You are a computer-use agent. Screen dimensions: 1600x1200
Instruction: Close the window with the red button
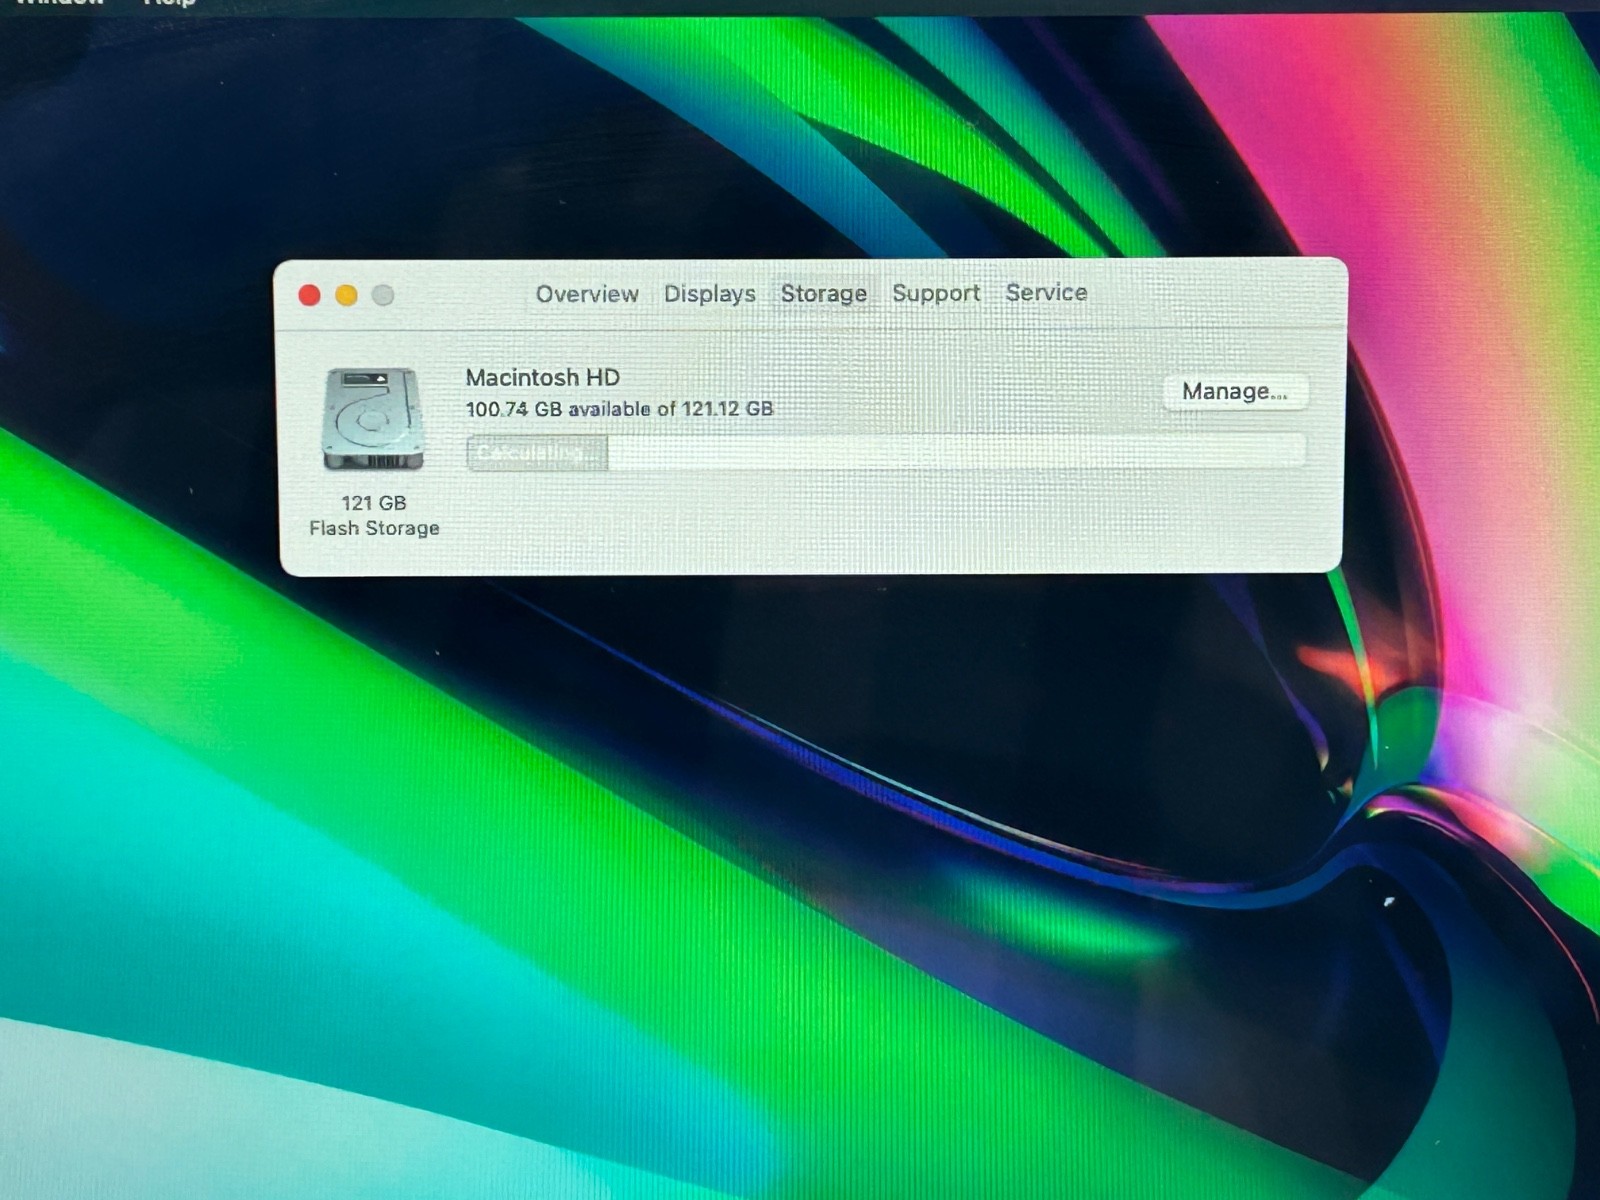point(310,295)
